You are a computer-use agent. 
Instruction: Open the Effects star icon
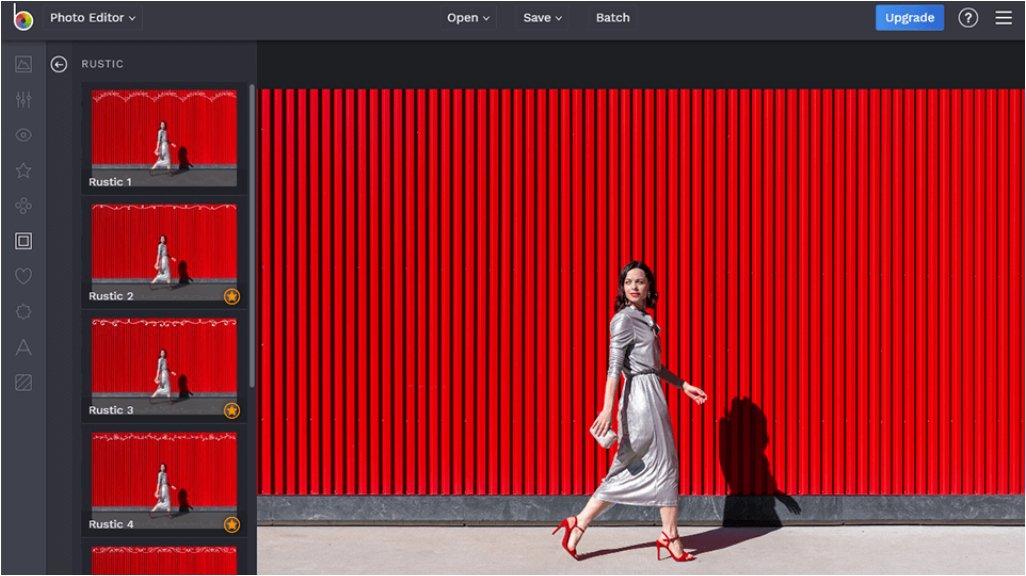click(23, 170)
